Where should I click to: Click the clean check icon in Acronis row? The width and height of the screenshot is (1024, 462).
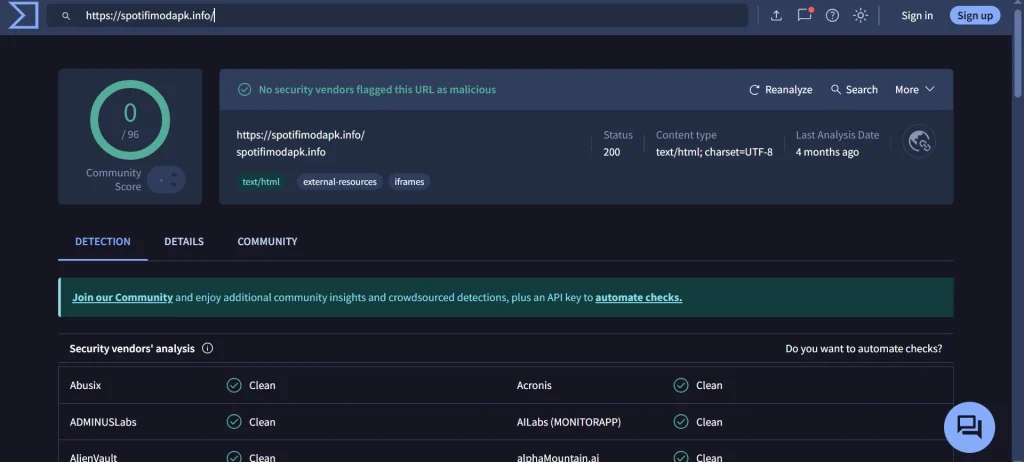(x=681, y=386)
